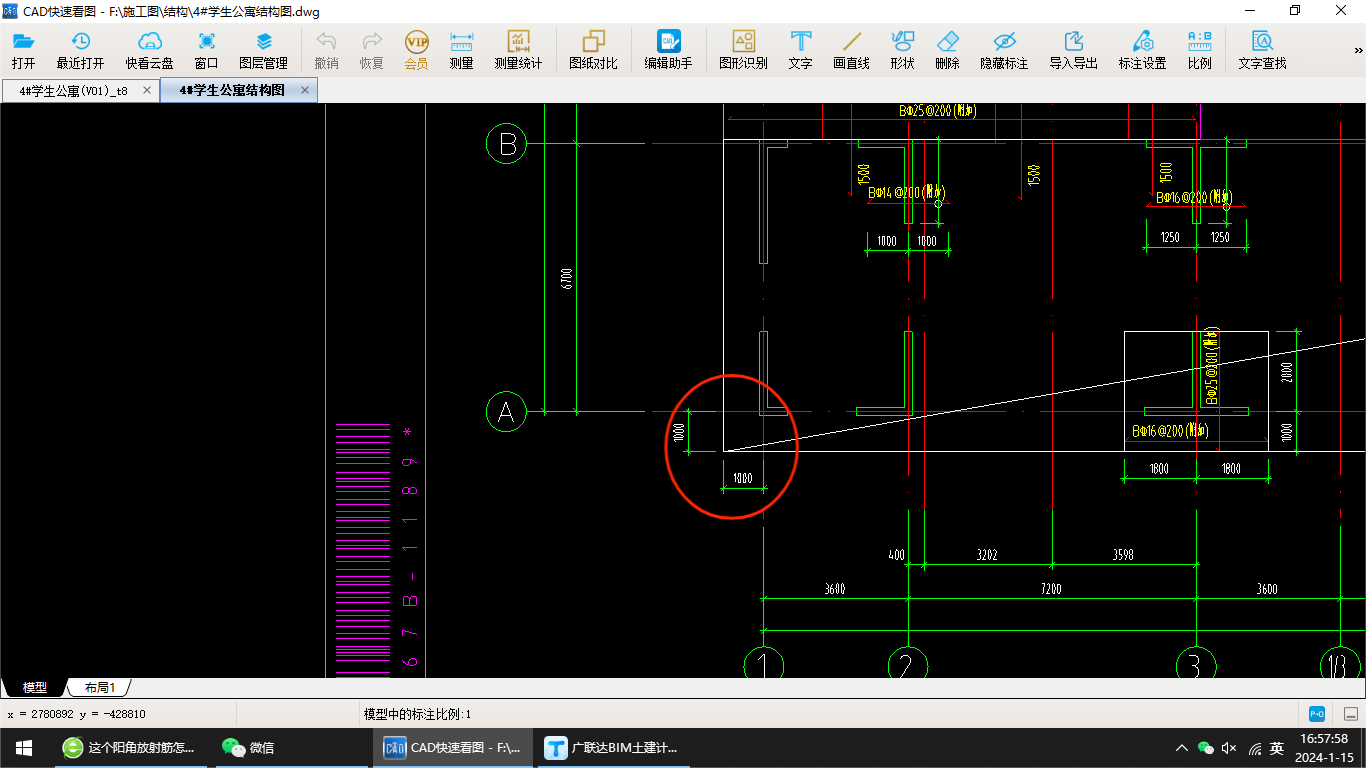Open 广联达BIM土建计... taskbar item
The height and width of the screenshot is (768, 1366).
[x=615, y=747]
